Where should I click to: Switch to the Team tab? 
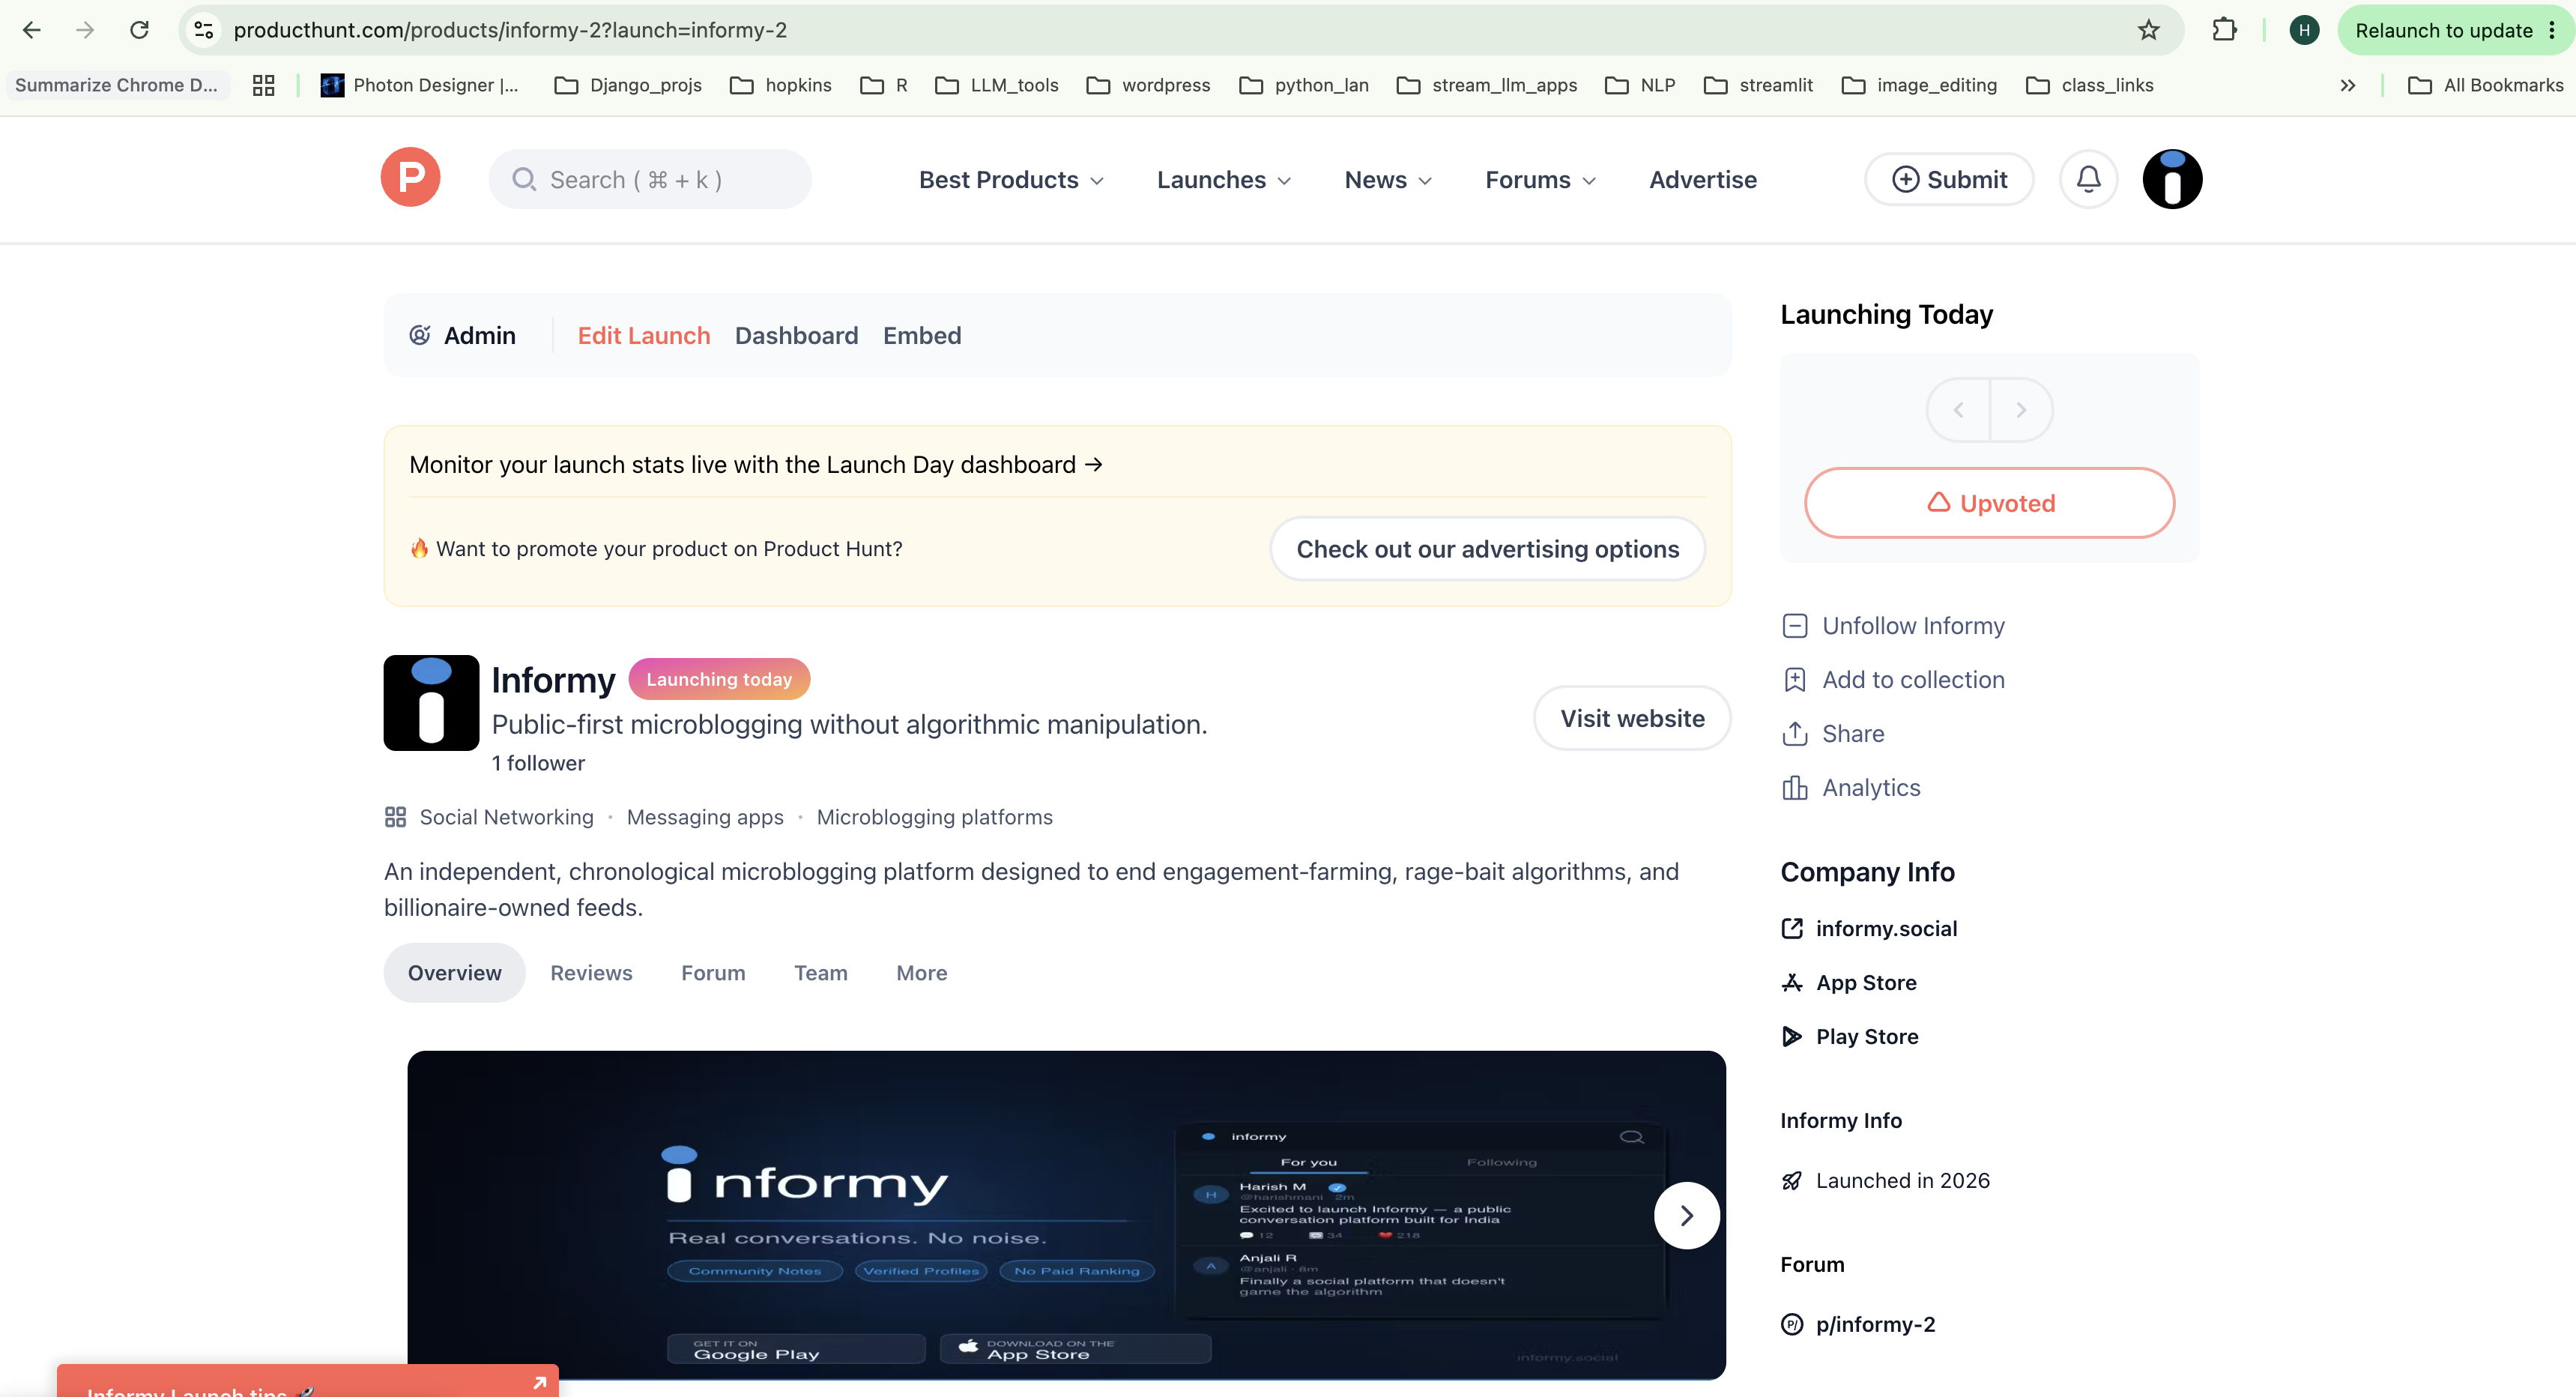click(x=820, y=973)
